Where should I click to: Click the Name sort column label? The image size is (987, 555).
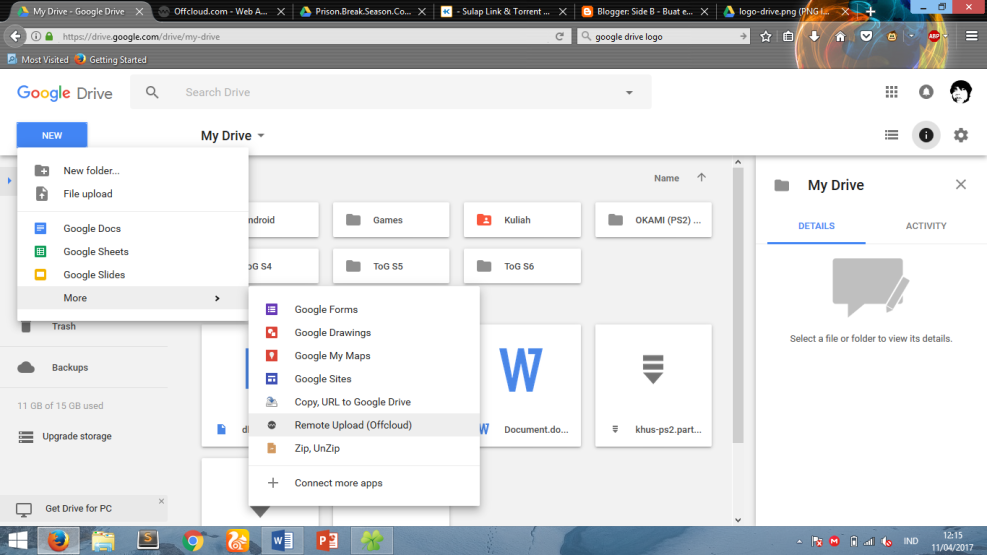click(666, 178)
